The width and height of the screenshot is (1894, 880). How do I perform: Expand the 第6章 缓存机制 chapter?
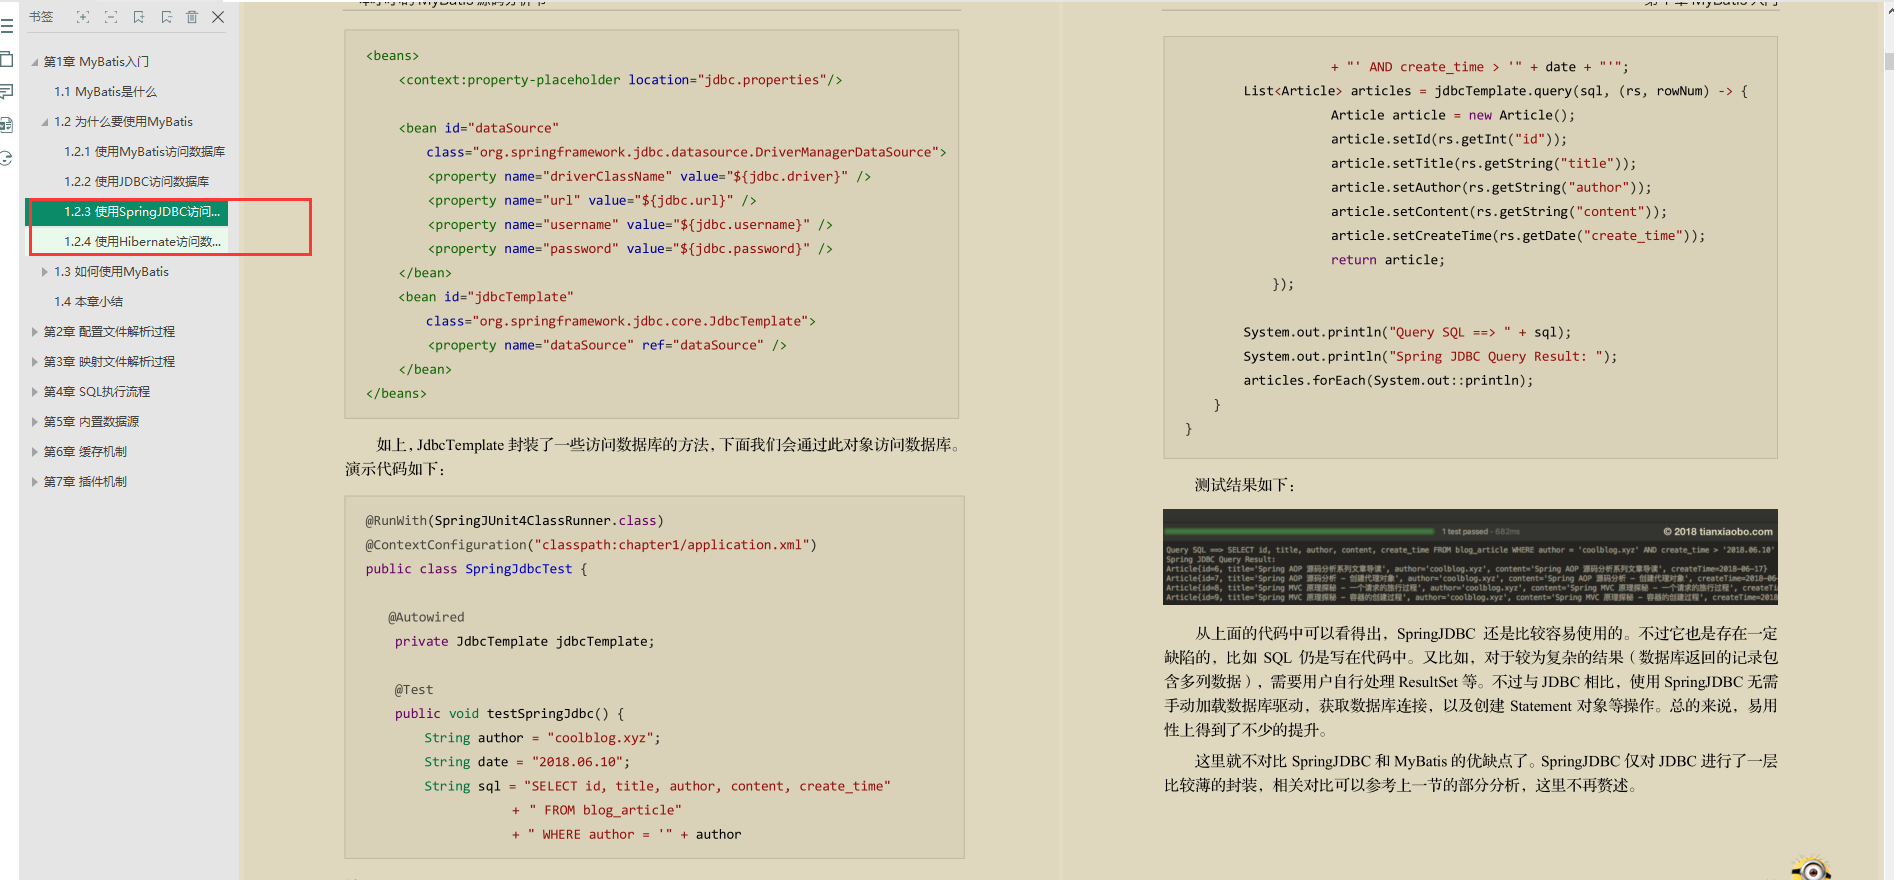click(35, 452)
